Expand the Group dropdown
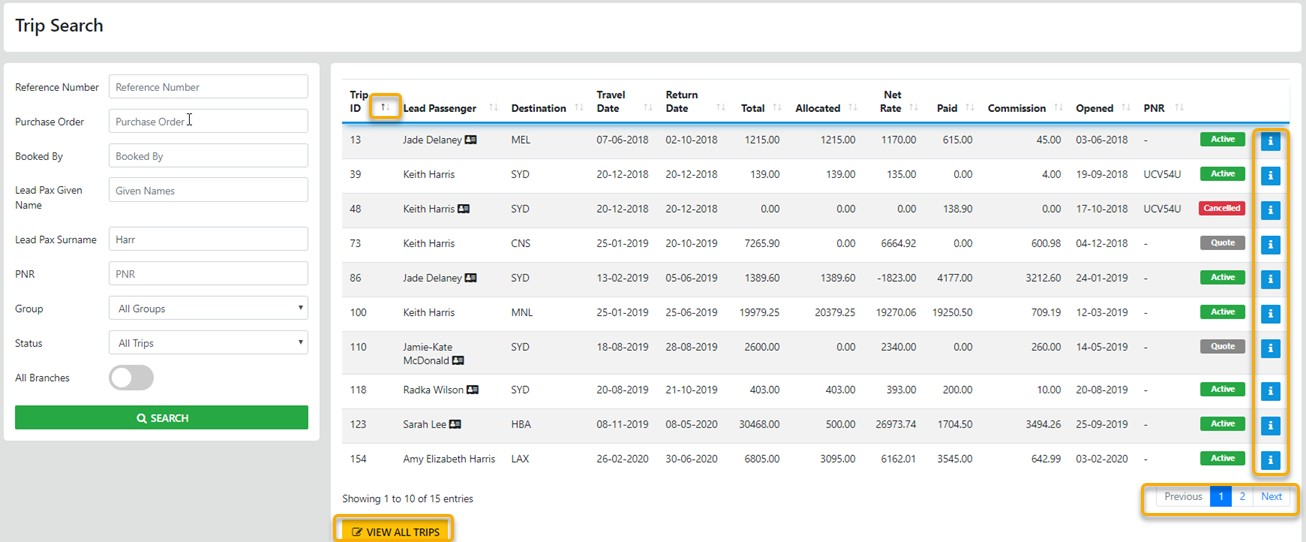 [x=208, y=309]
